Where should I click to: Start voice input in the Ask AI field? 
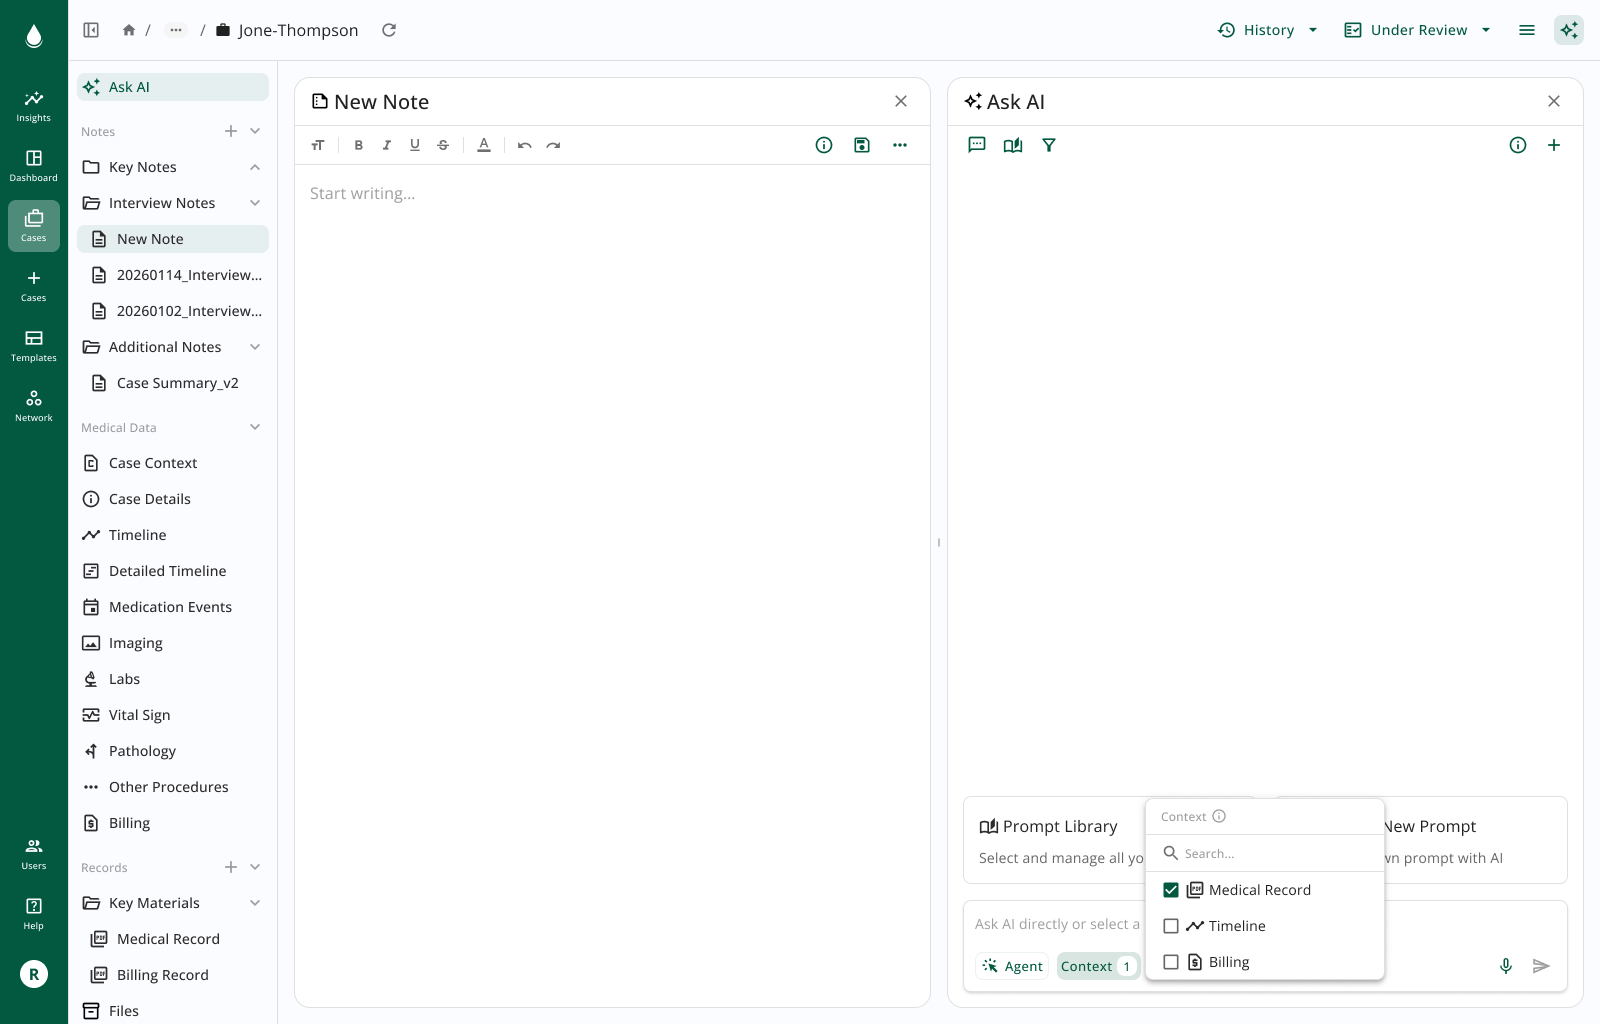click(x=1505, y=966)
